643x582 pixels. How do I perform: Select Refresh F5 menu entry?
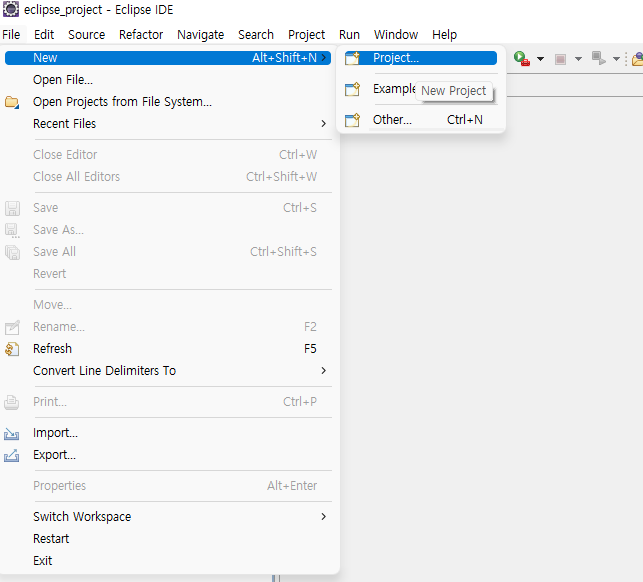168,349
